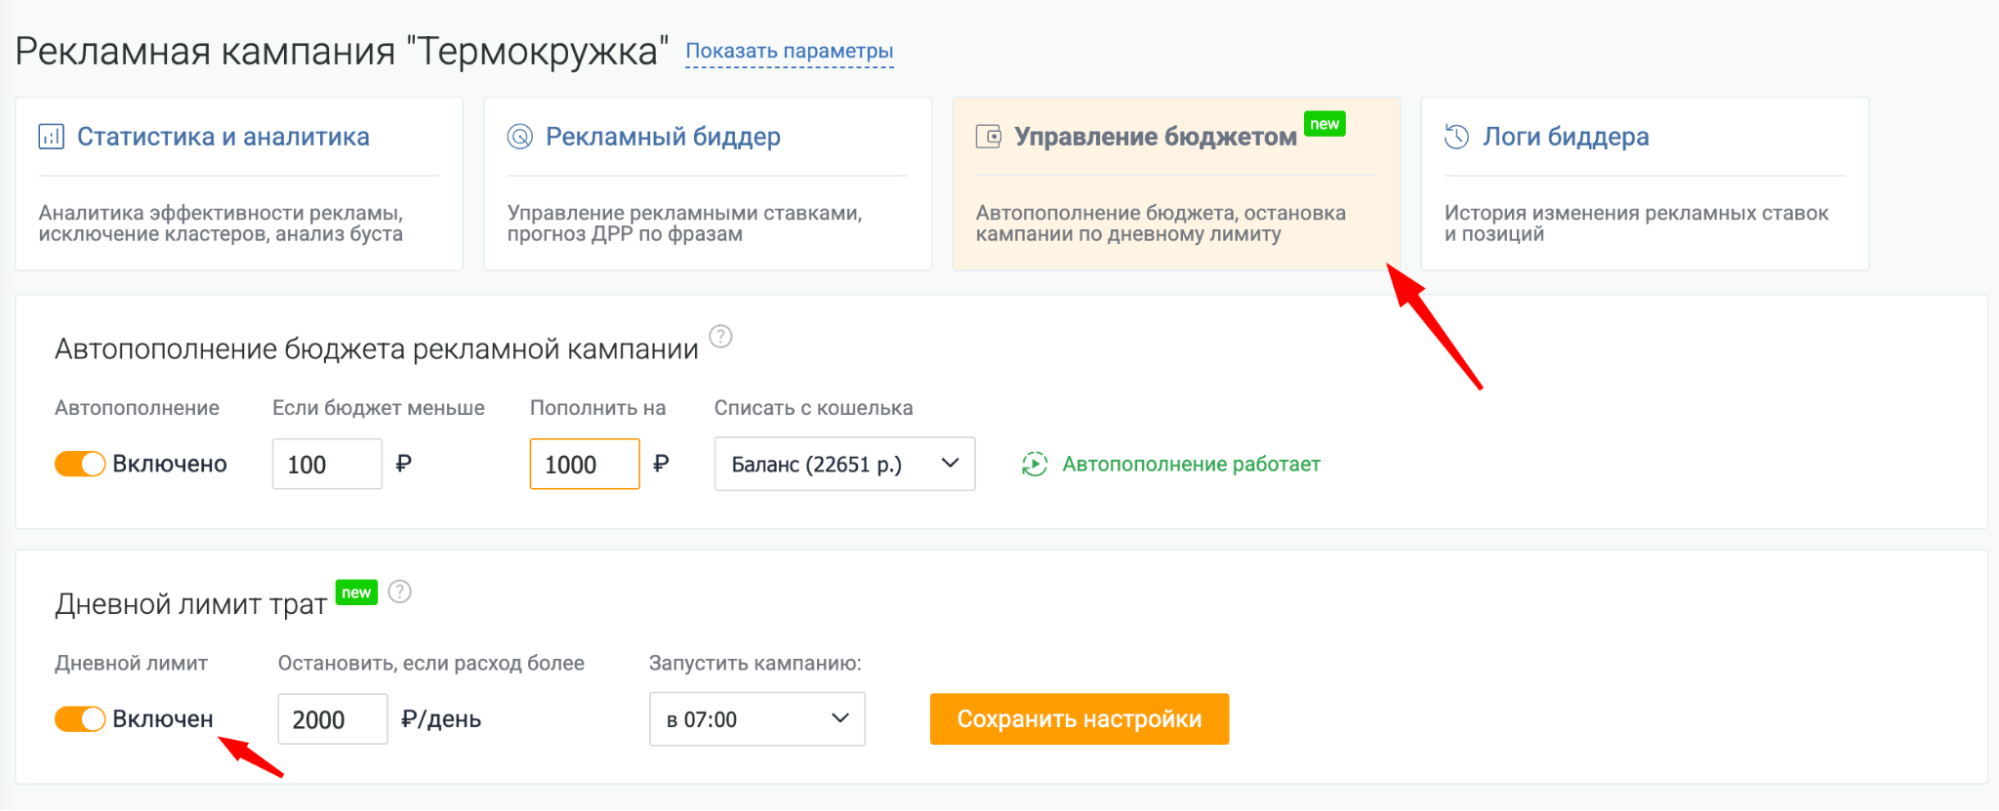
Task: Click the ruble sign after the 100 field
Action: coord(403,463)
